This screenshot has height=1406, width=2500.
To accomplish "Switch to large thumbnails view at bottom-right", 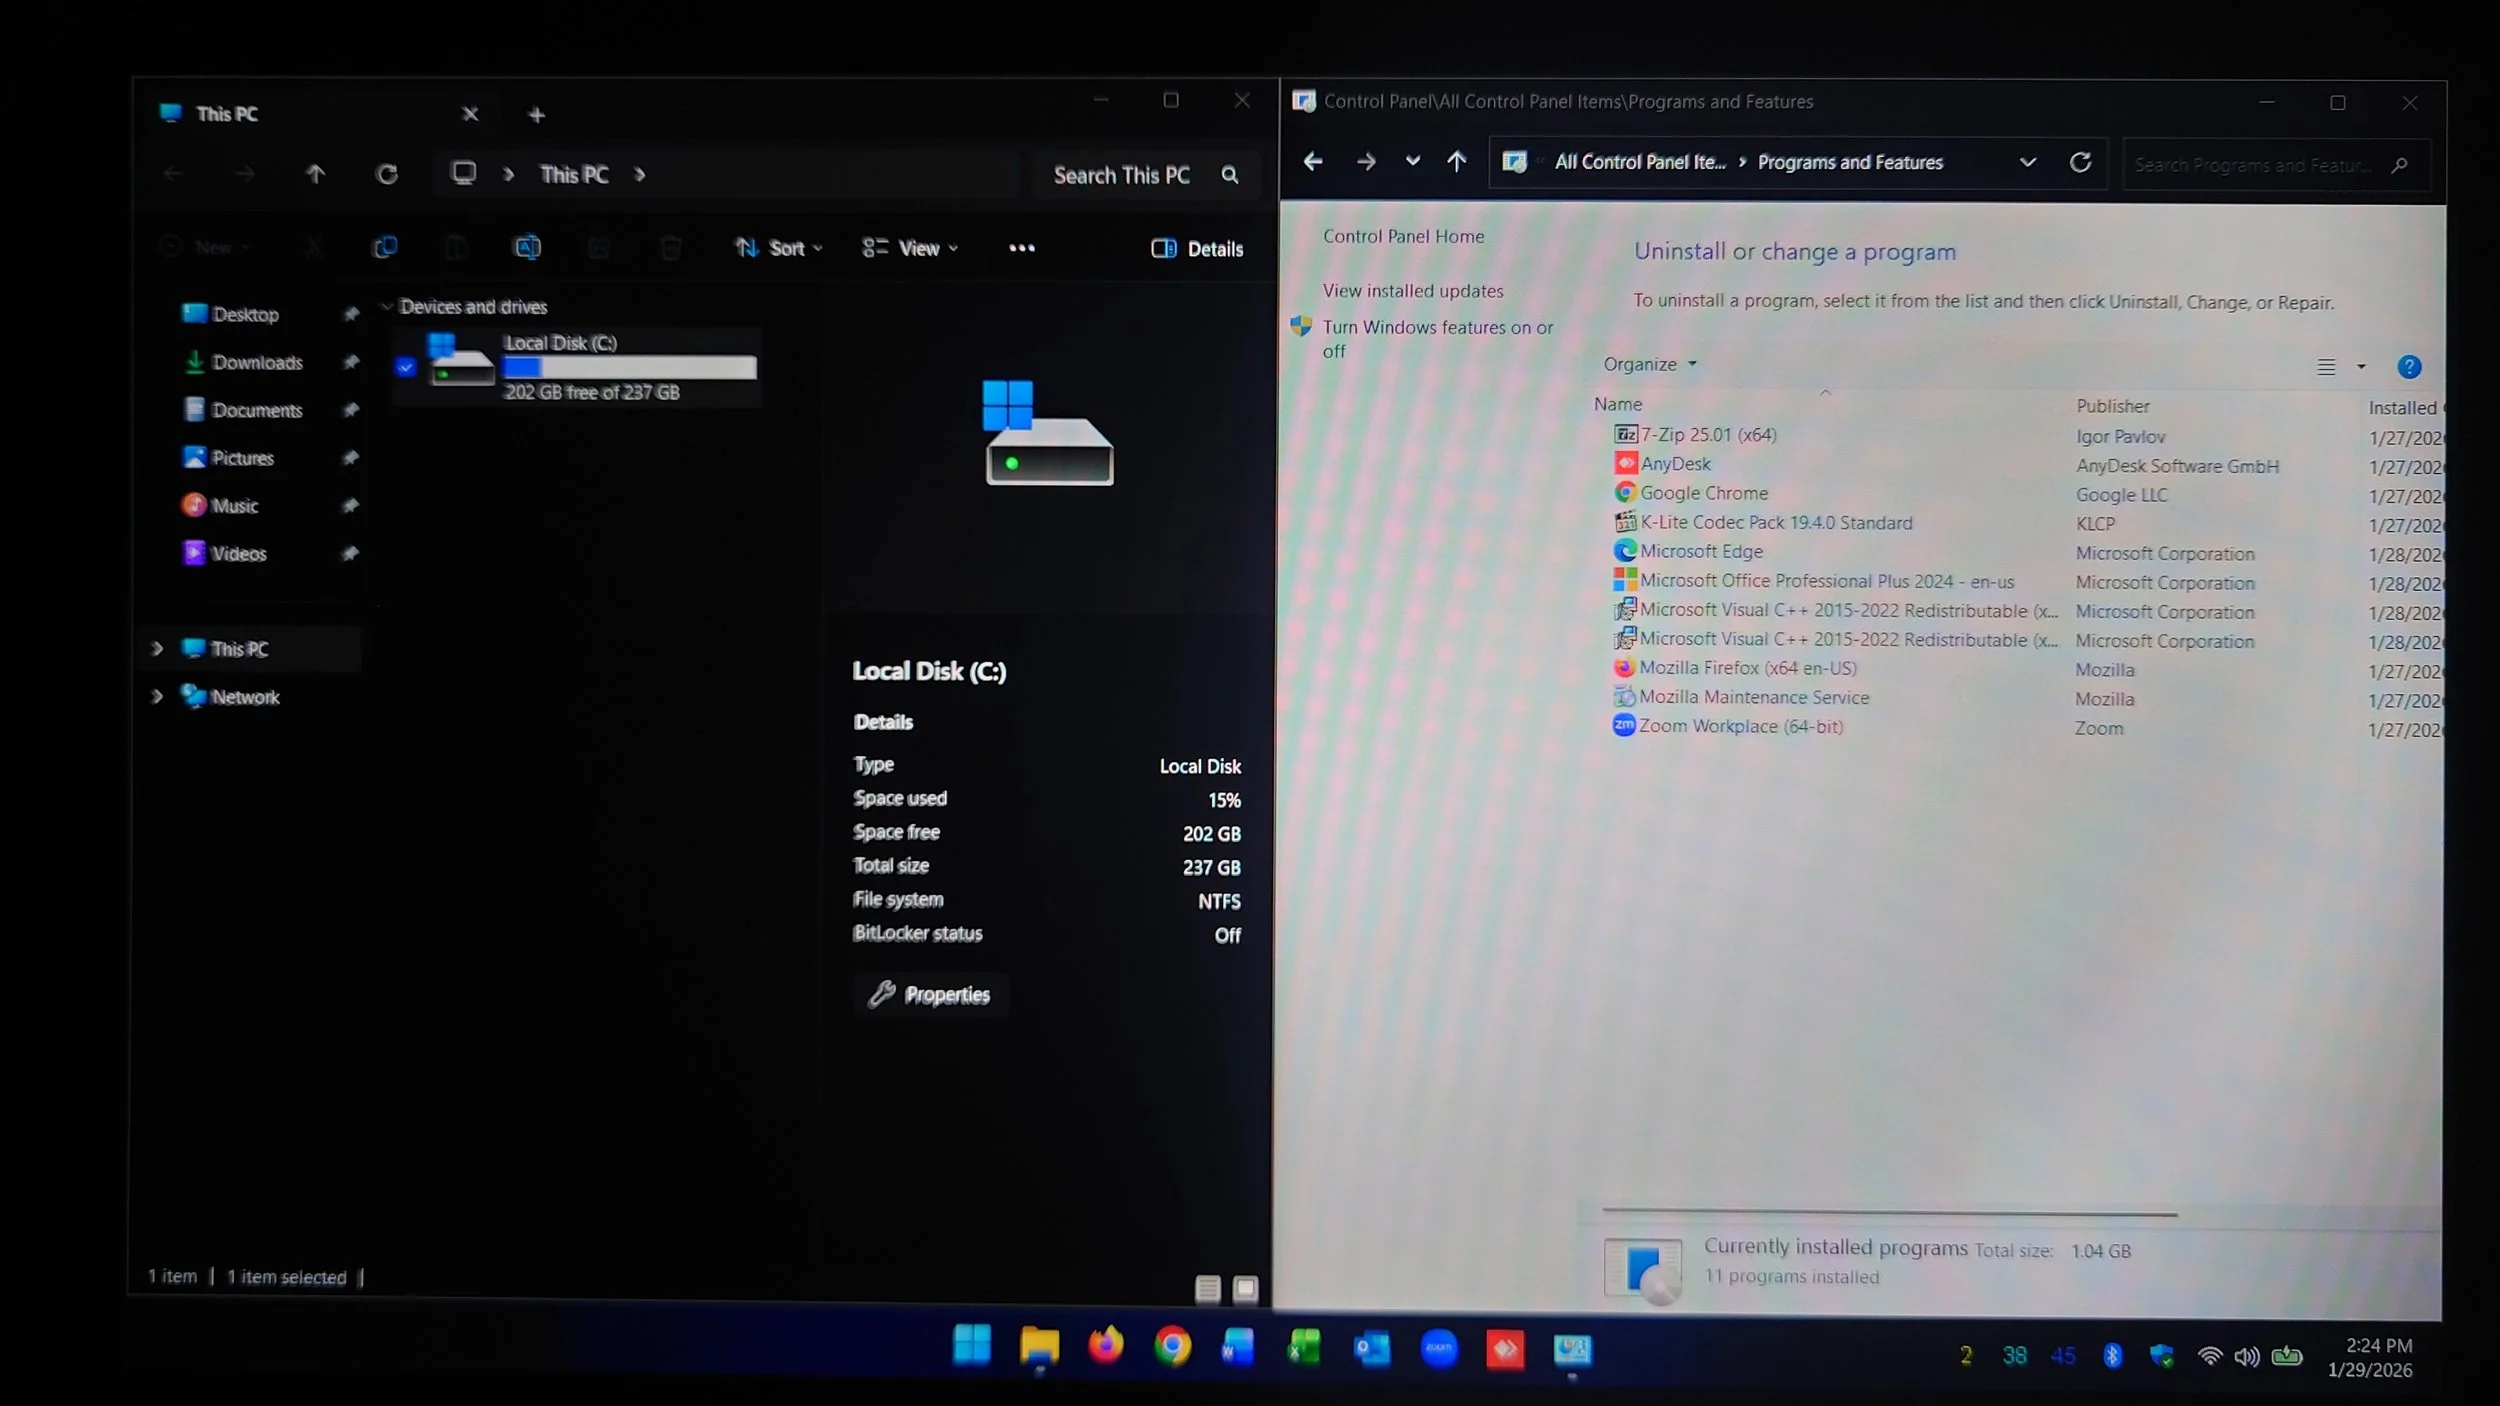I will tap(1245, 1289).
